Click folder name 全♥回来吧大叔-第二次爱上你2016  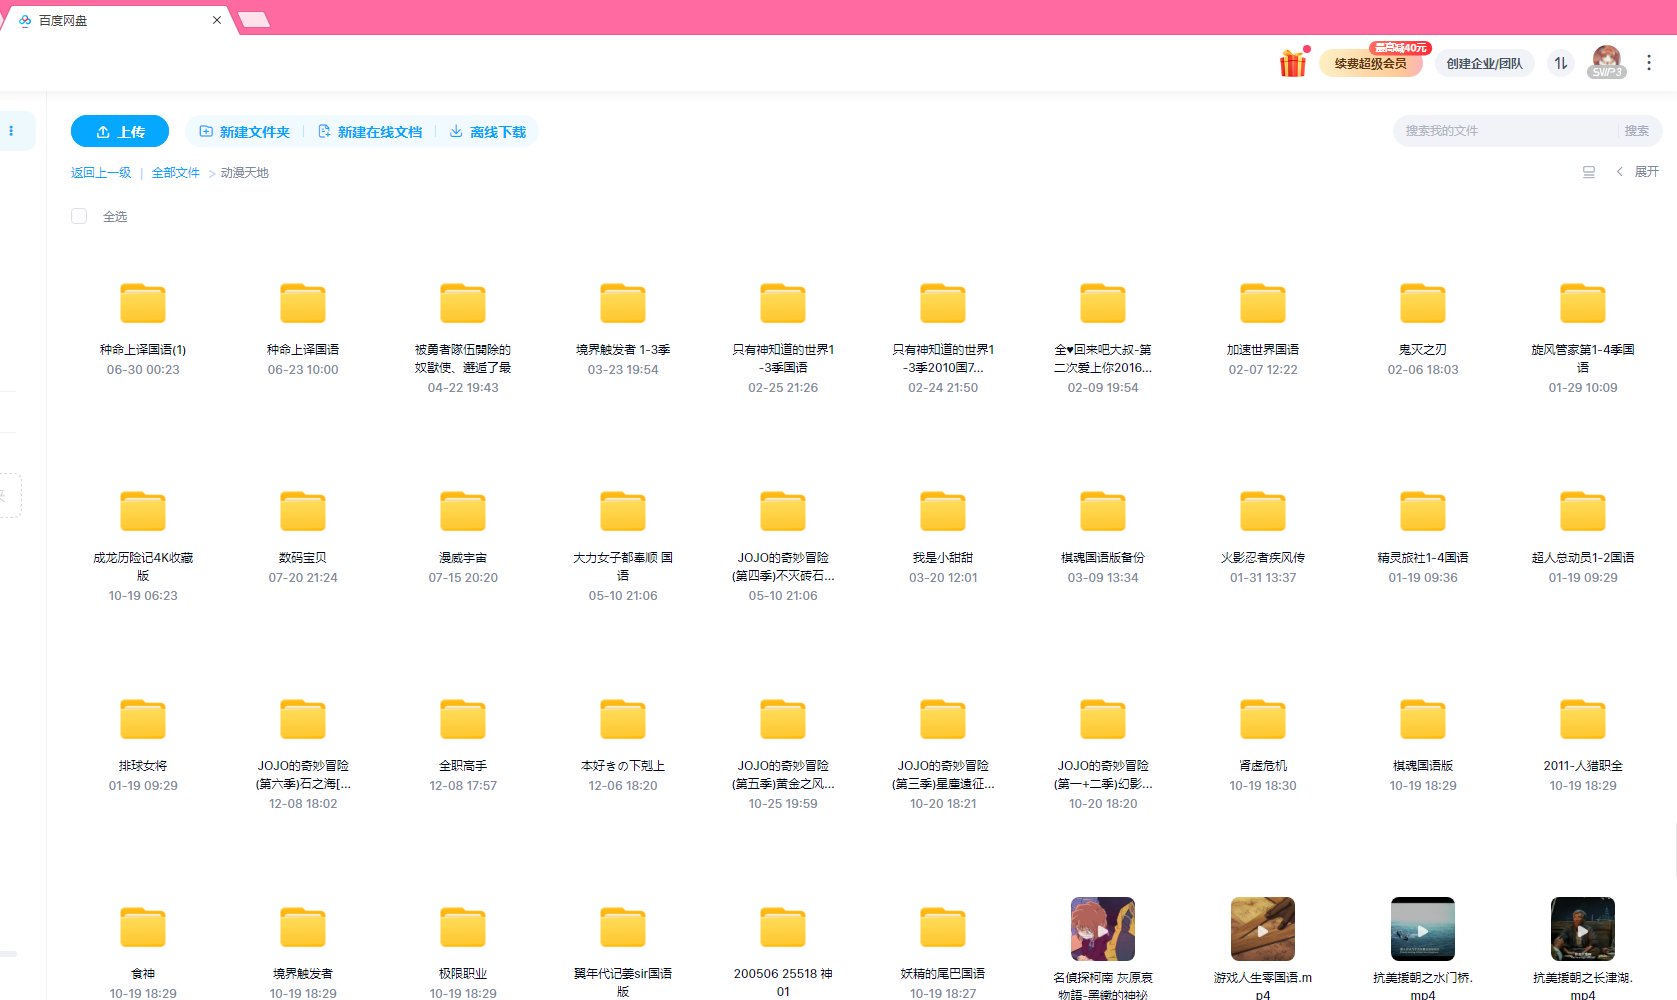tap(1103, 359)
